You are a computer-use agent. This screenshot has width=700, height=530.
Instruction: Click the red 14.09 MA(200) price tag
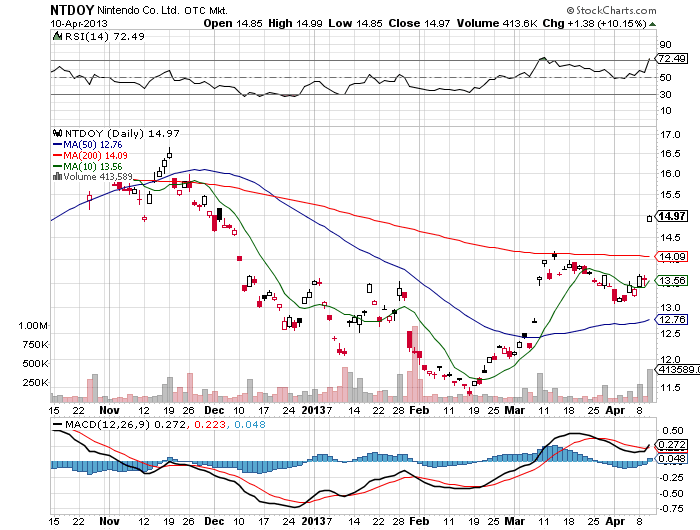pyautogui.click(x=671, y=256)
